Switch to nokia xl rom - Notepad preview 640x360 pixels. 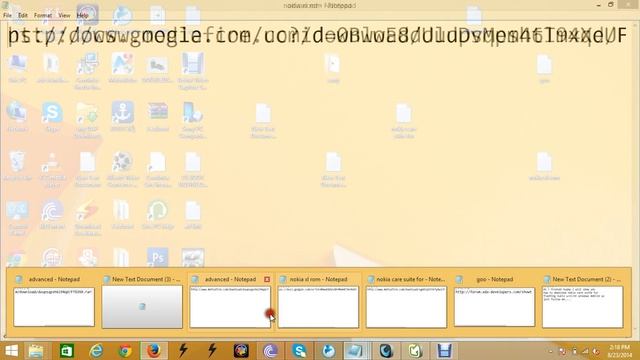coord(318,302)
